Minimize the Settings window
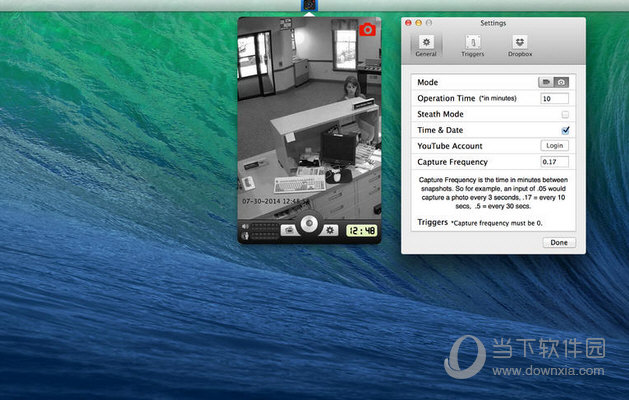The height and width of the screenshot is (400, 629). (x=418, y=23)
